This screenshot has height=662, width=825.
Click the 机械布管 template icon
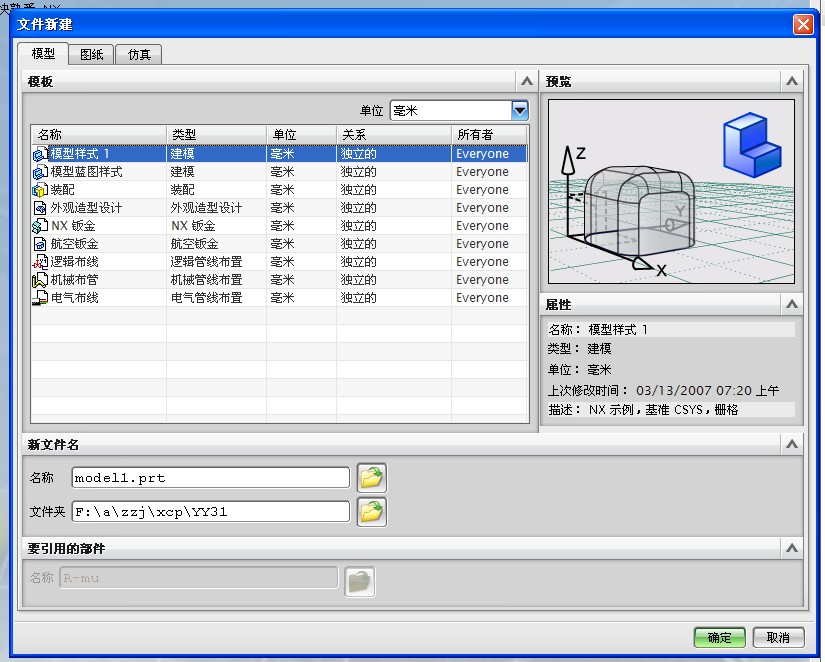point(40,279)
